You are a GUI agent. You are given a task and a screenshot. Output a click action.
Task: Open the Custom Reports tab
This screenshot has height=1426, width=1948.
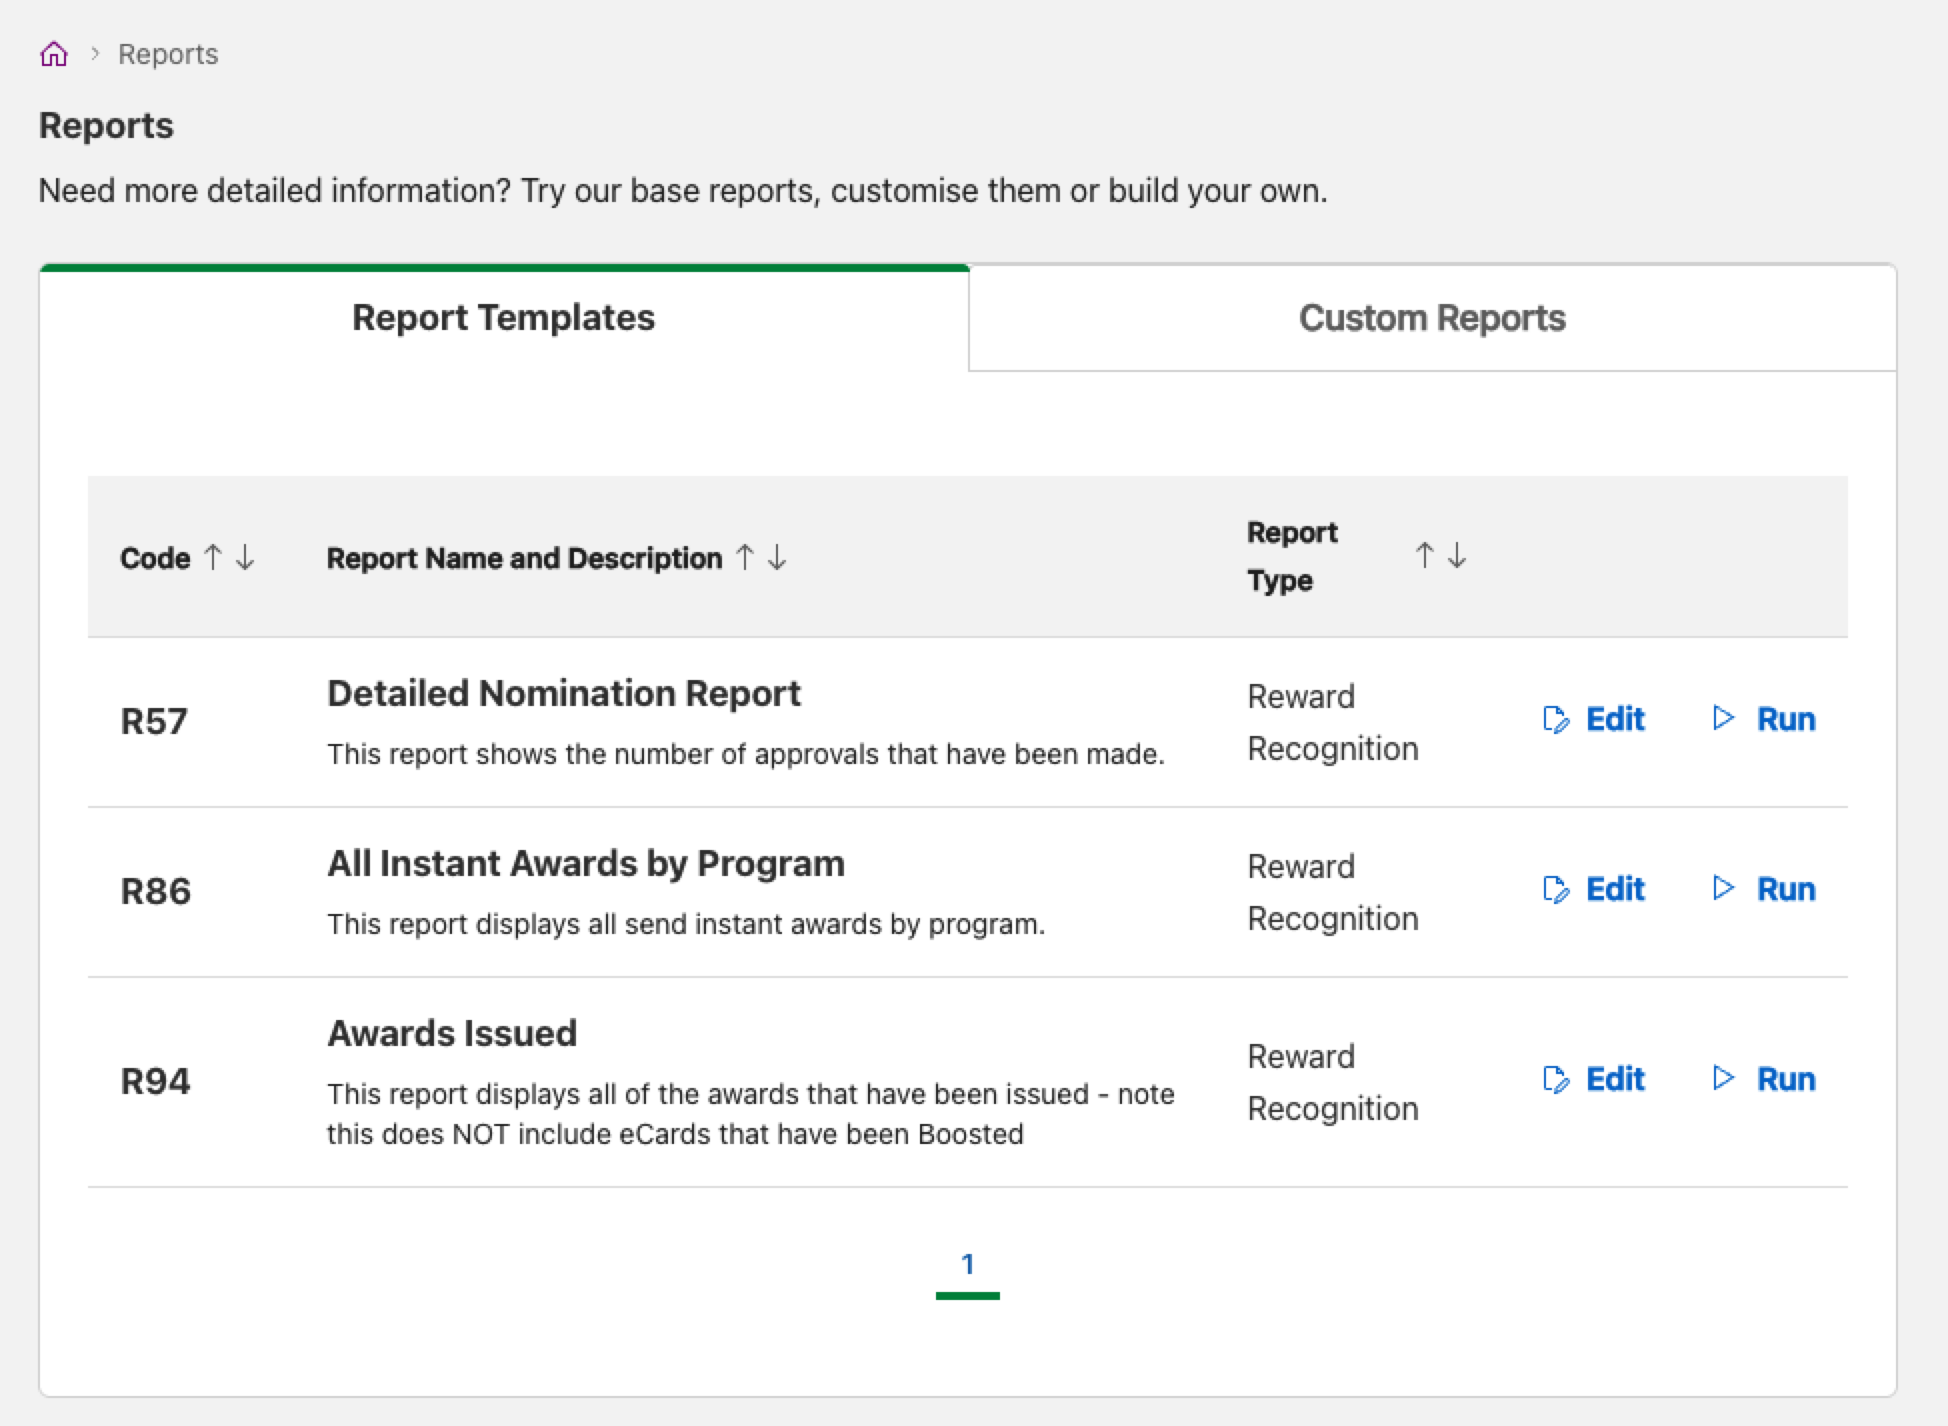click(x=1432, y=317)
